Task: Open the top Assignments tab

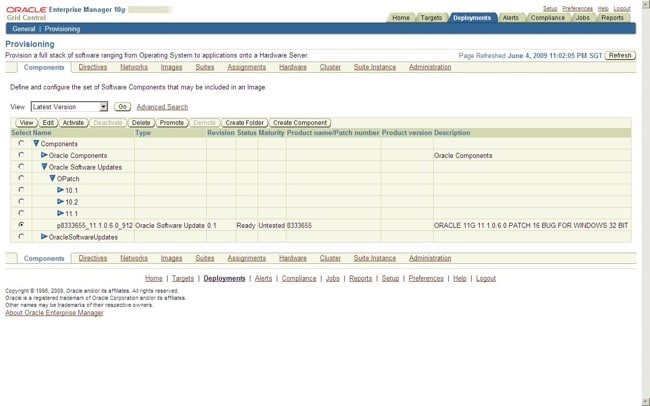Action: pyautogui.click(x=247, y=67)
